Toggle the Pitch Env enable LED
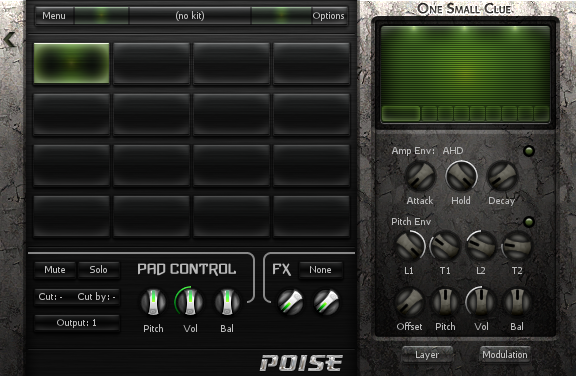This screenshot has height=376, width=576. (529, 222)
